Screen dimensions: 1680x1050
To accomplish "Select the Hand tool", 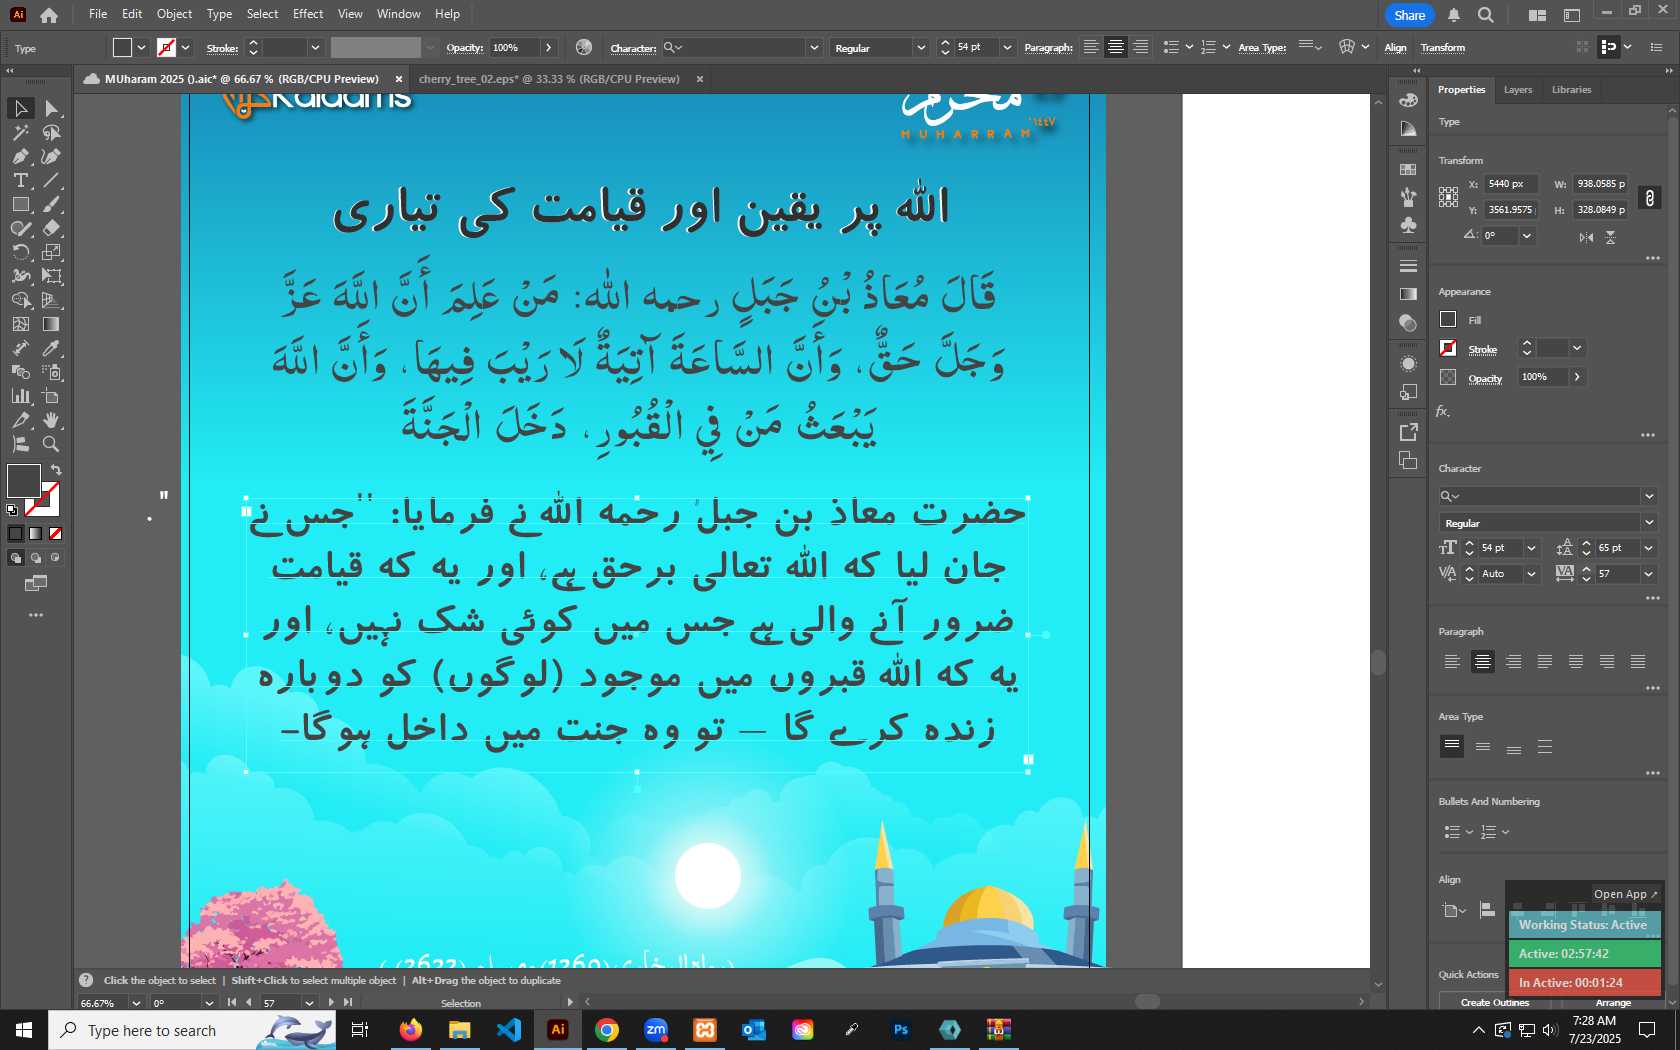I will point(52,420).
